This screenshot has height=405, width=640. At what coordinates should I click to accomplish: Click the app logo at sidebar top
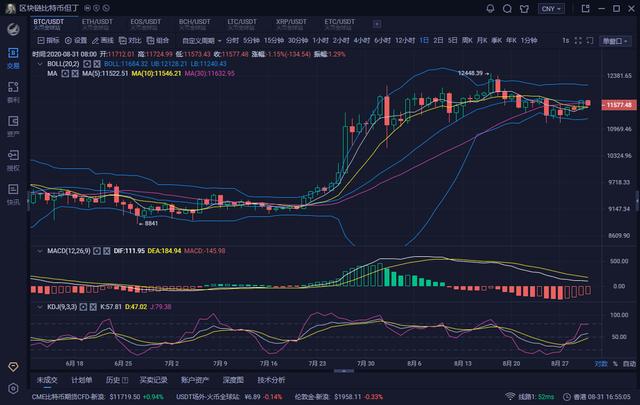[x=13, y=29]
